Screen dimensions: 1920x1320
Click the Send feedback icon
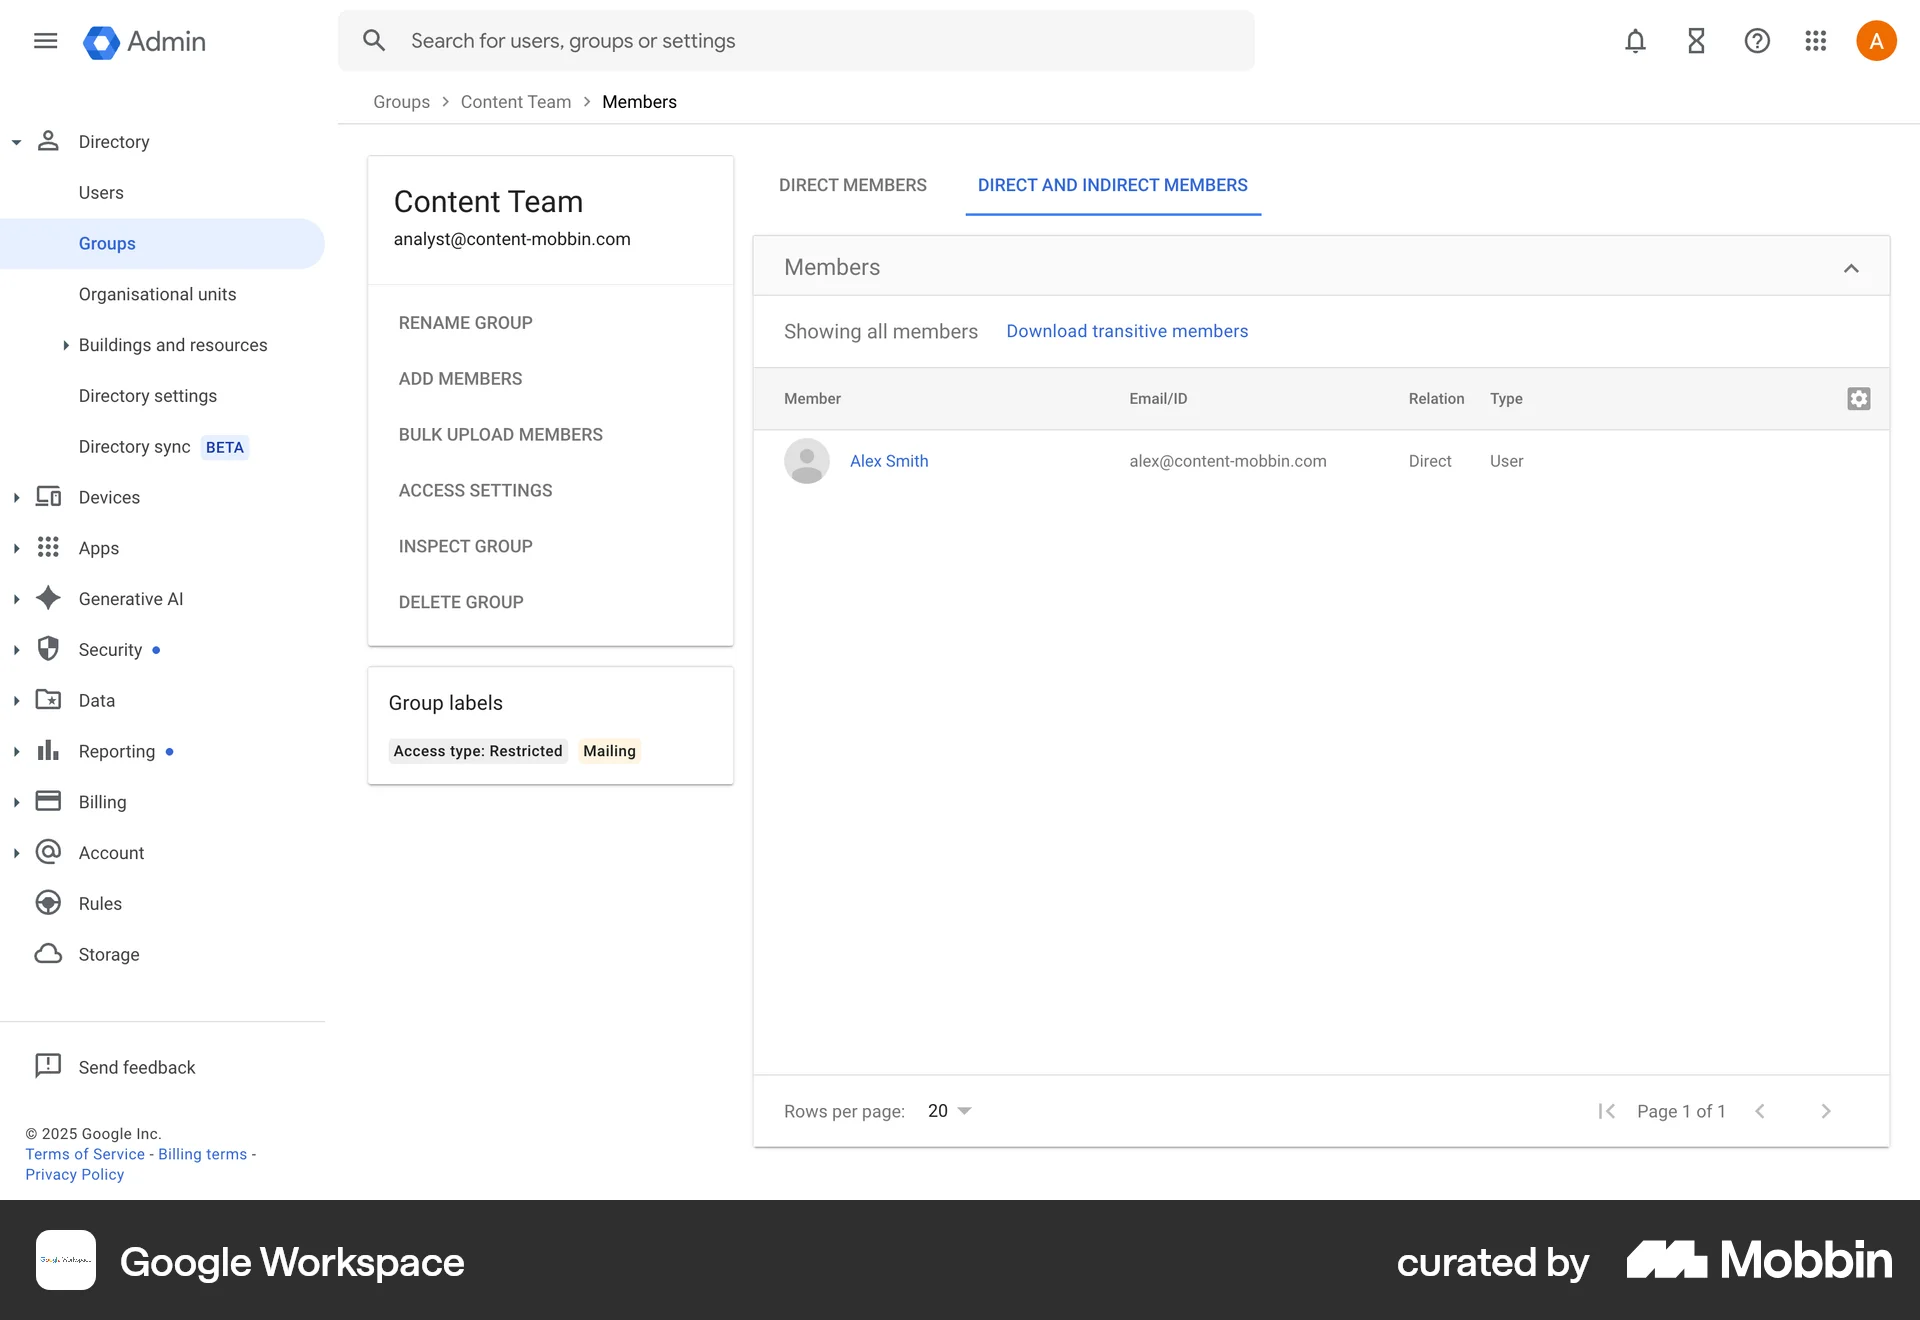pyautogui.click(x=48, y=1066)
